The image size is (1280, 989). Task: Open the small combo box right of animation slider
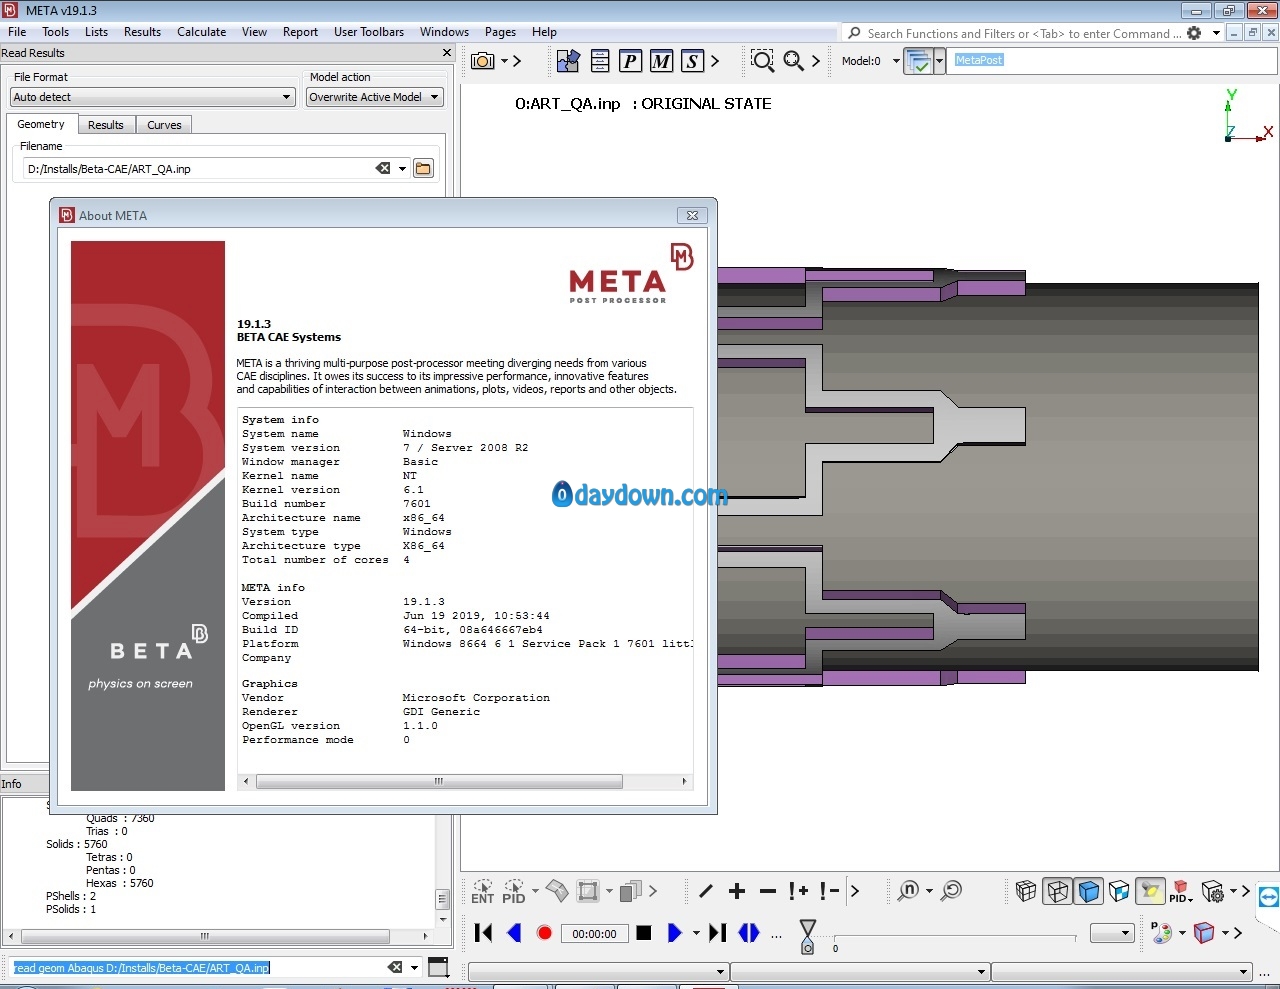click(x=1112, y=933)
